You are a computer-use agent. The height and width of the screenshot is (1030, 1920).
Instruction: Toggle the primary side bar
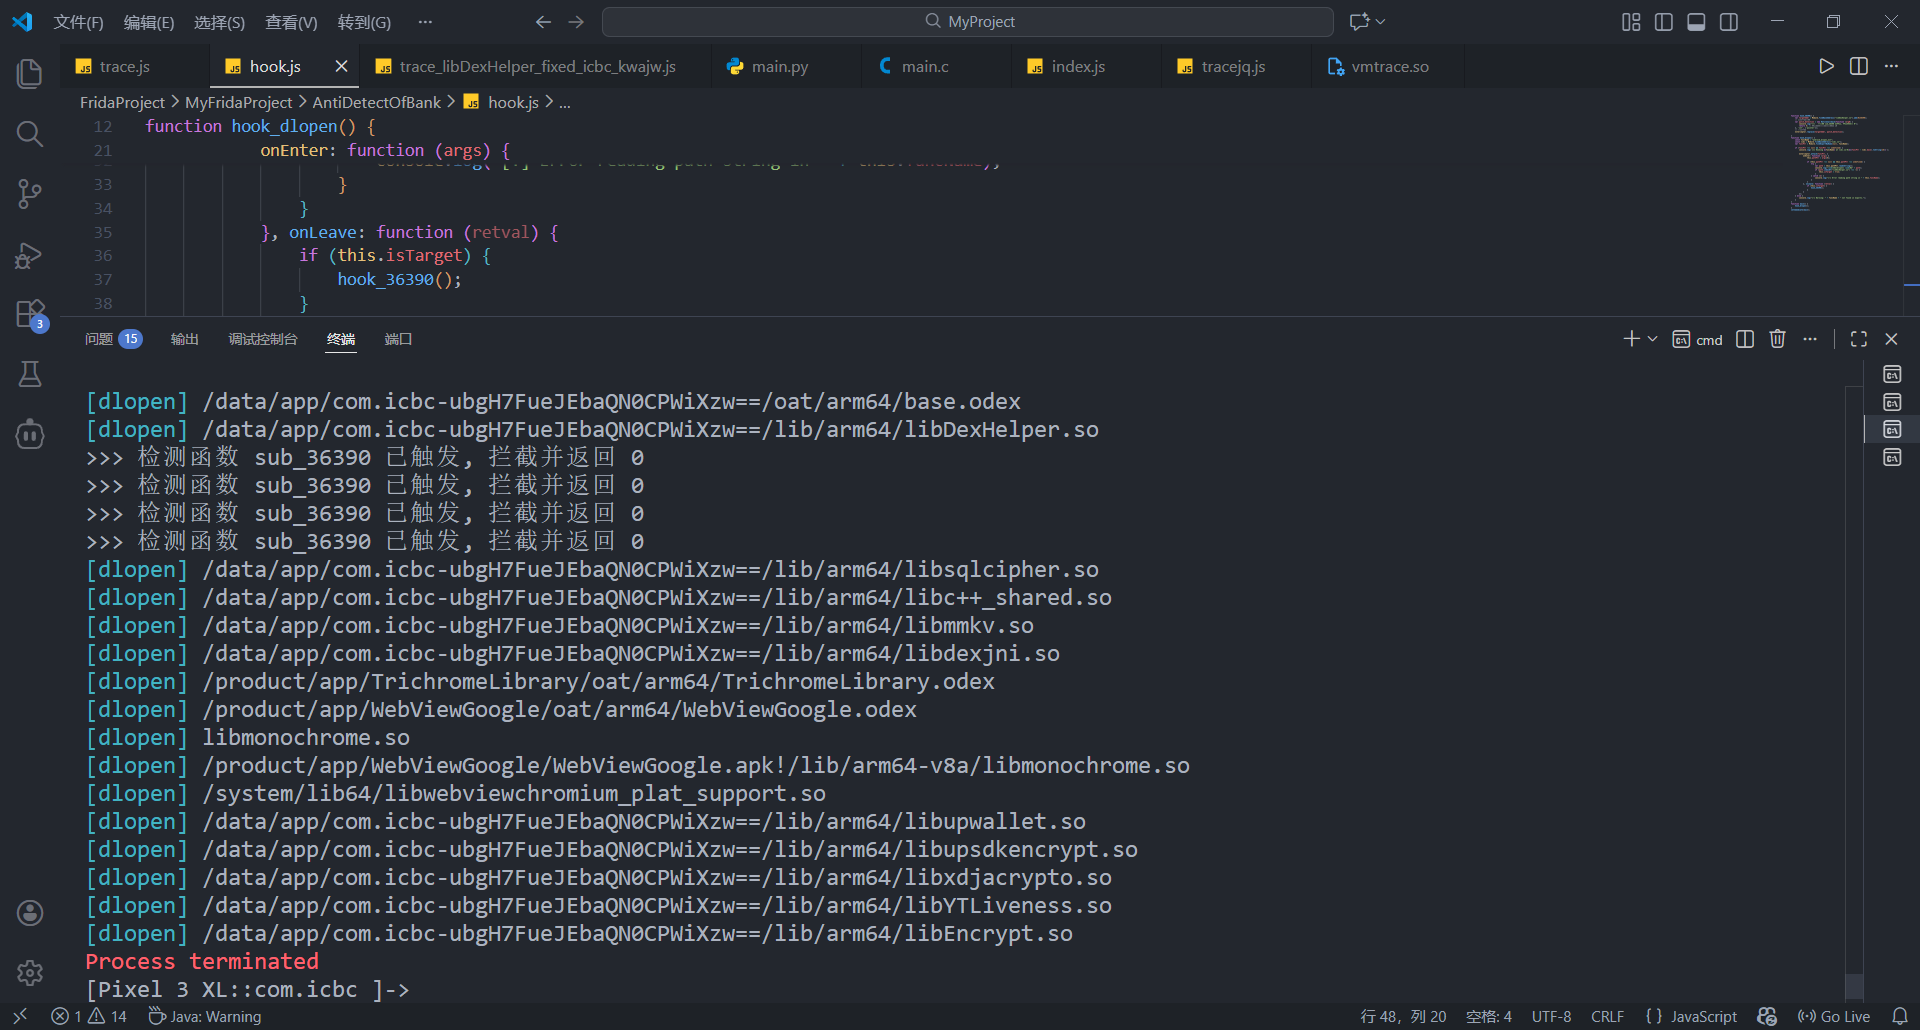pos(1664,22)
